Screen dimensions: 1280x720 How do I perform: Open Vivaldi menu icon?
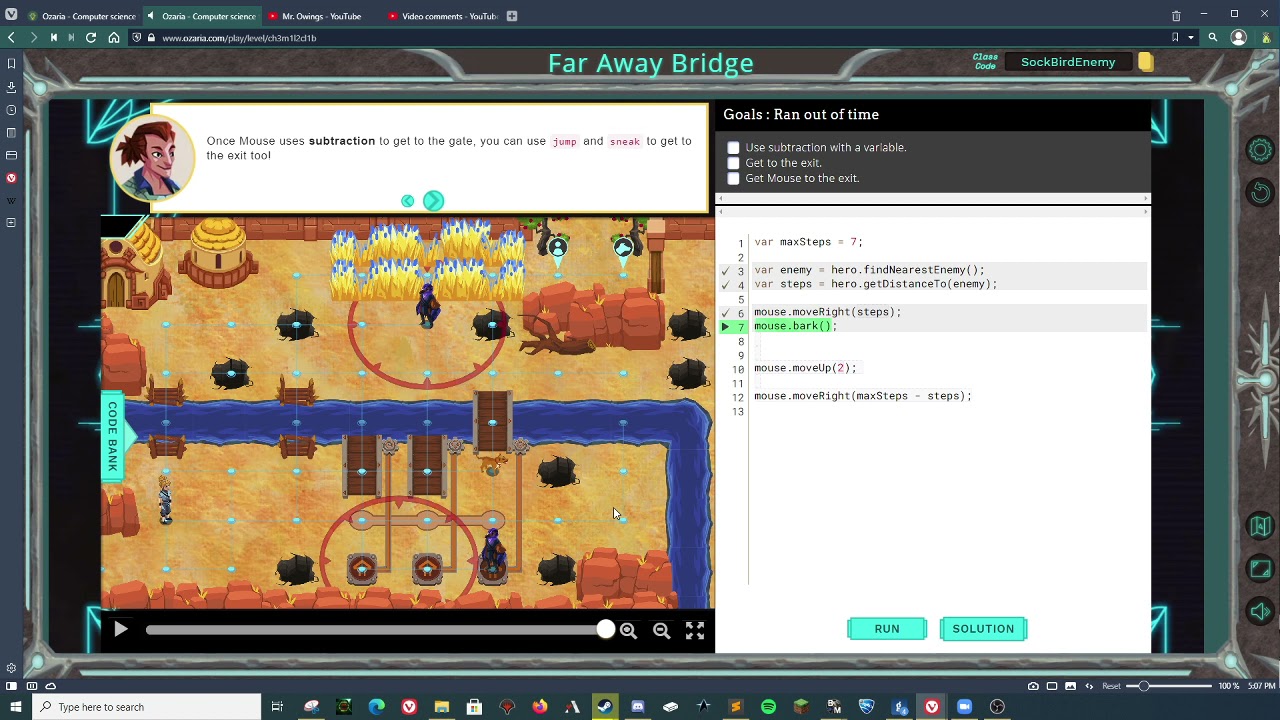pos(11,15)
